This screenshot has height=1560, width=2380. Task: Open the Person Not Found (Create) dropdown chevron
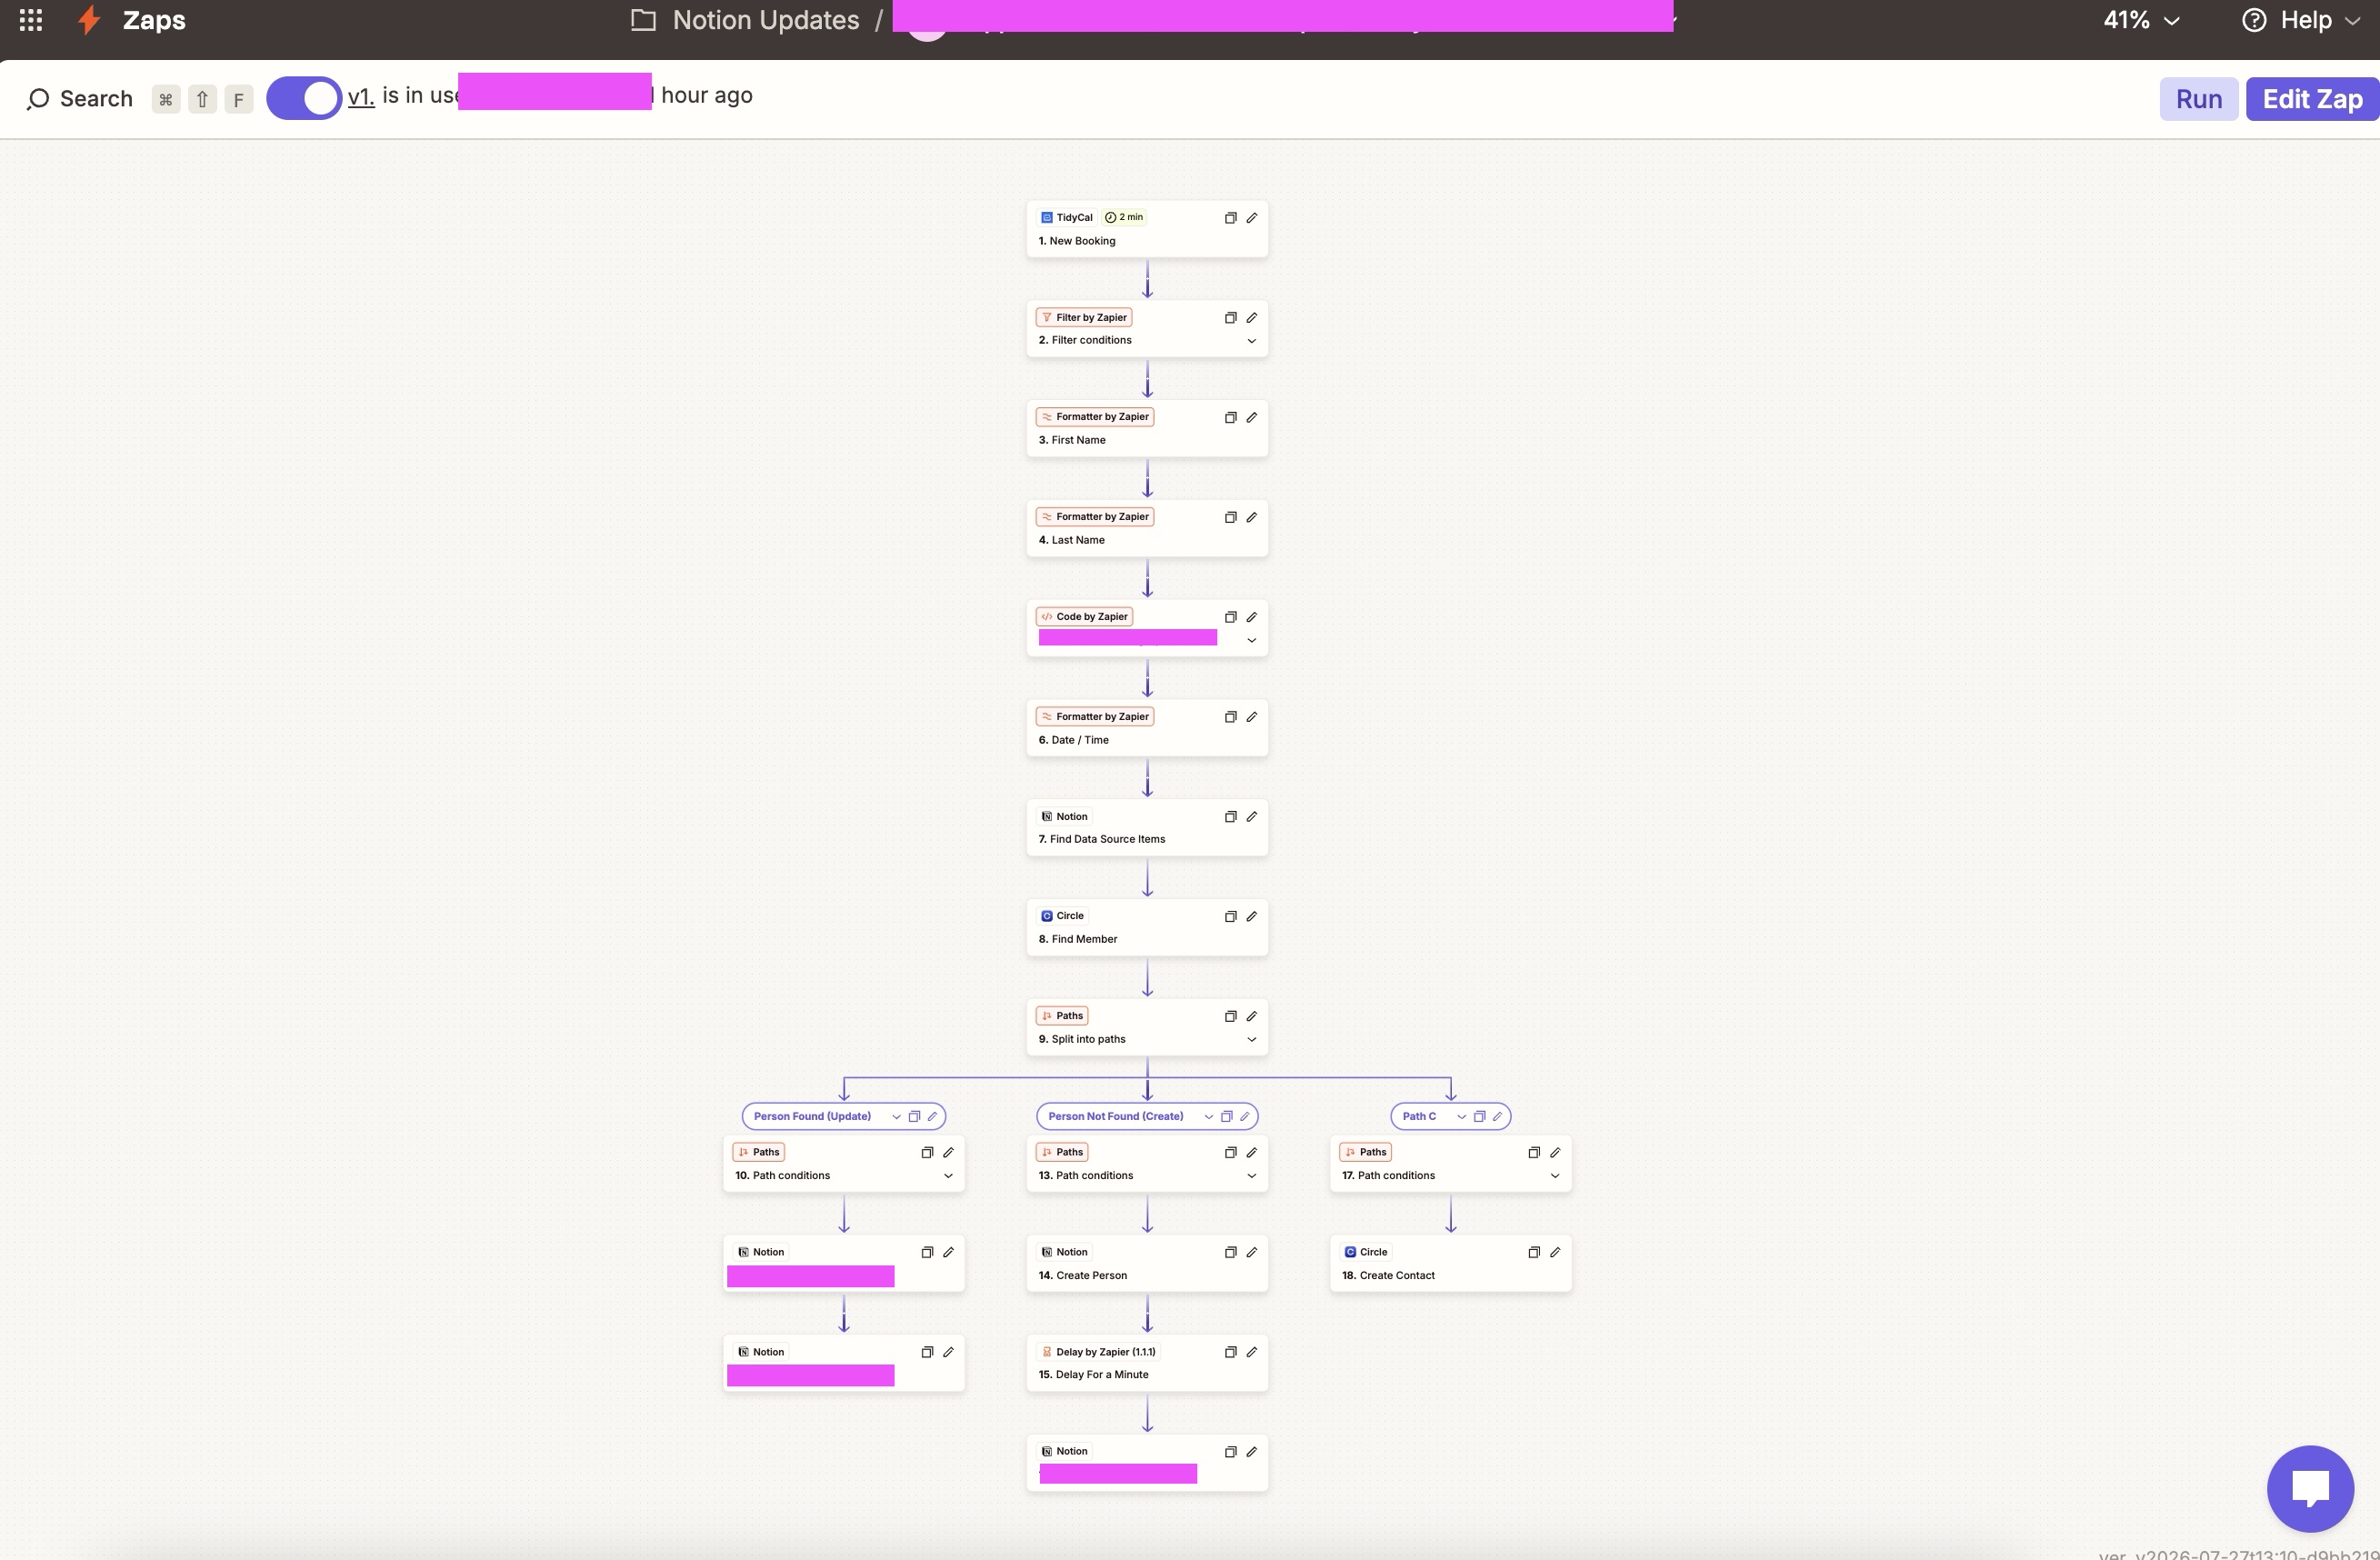click(x=1208, y=1117)
